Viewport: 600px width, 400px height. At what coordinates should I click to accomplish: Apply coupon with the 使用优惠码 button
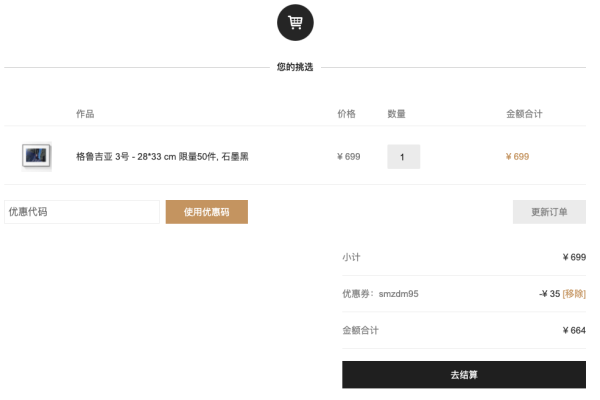coord(207,212)
